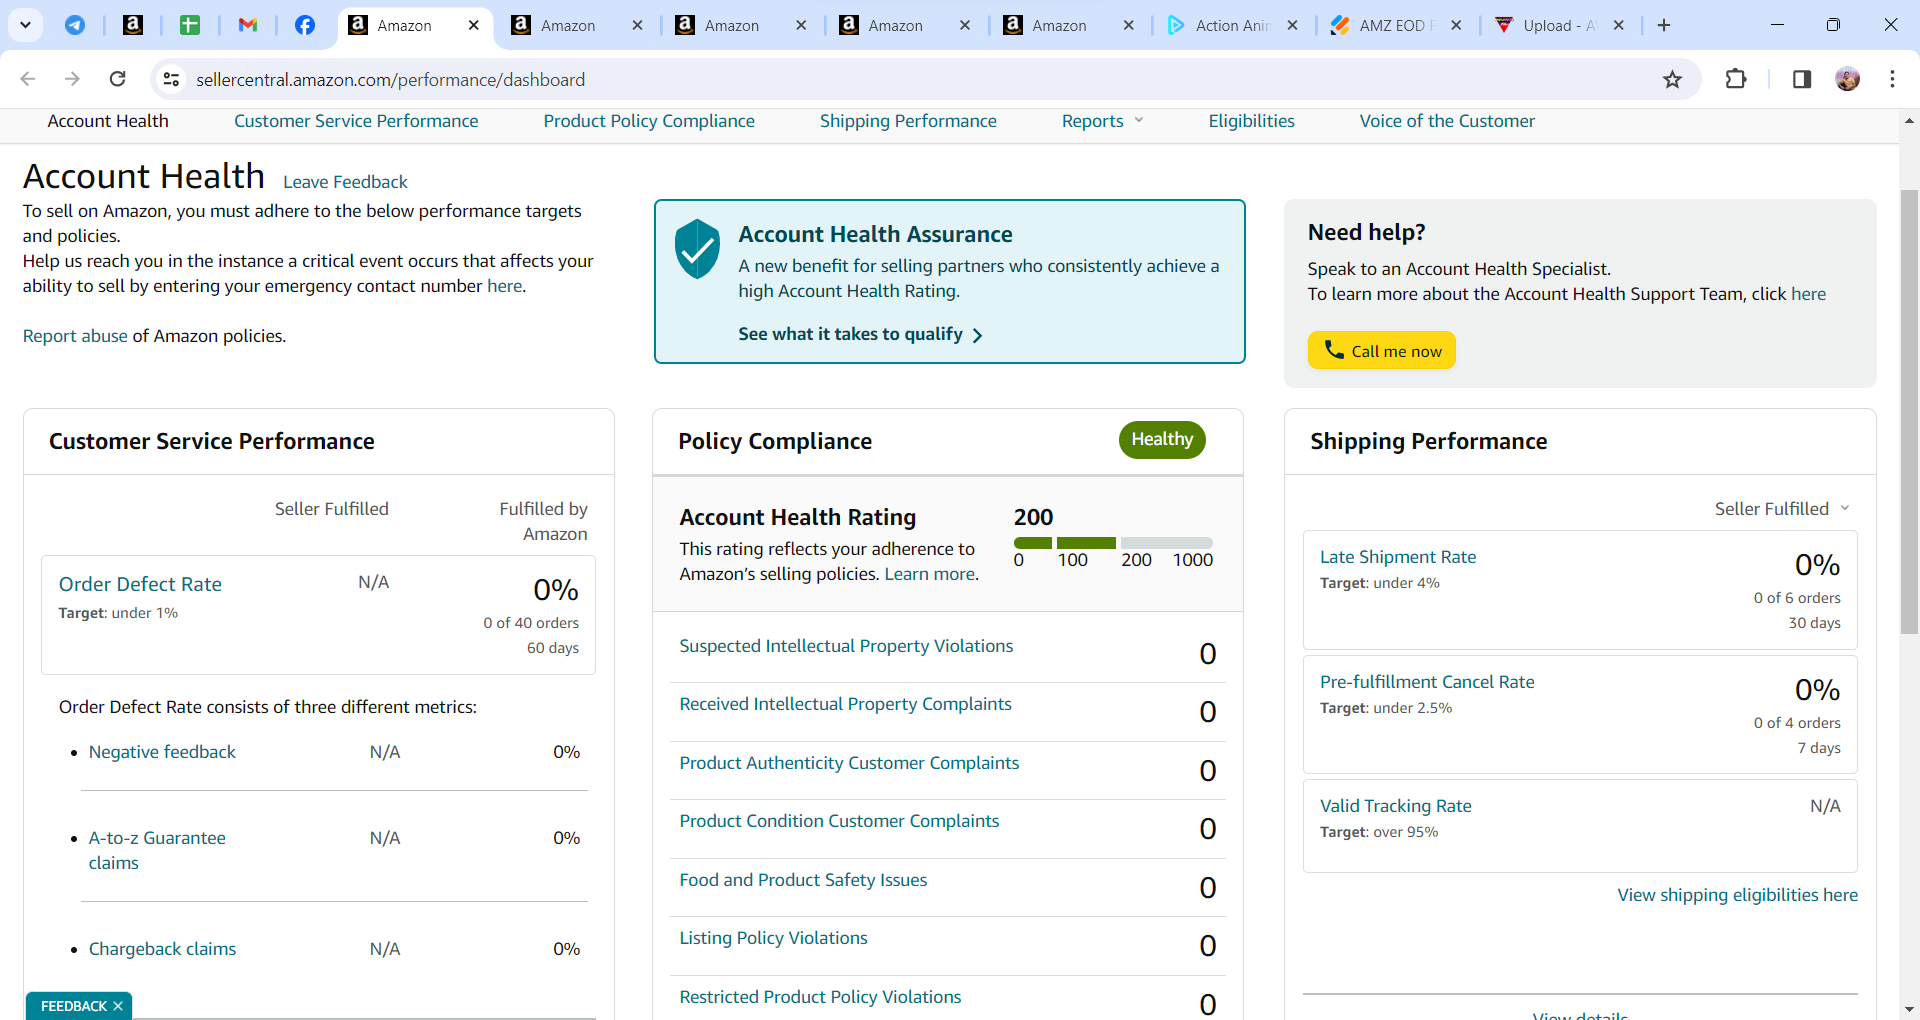
Task: Open the A-to-z Guarantee claims link
Action: 157,850
